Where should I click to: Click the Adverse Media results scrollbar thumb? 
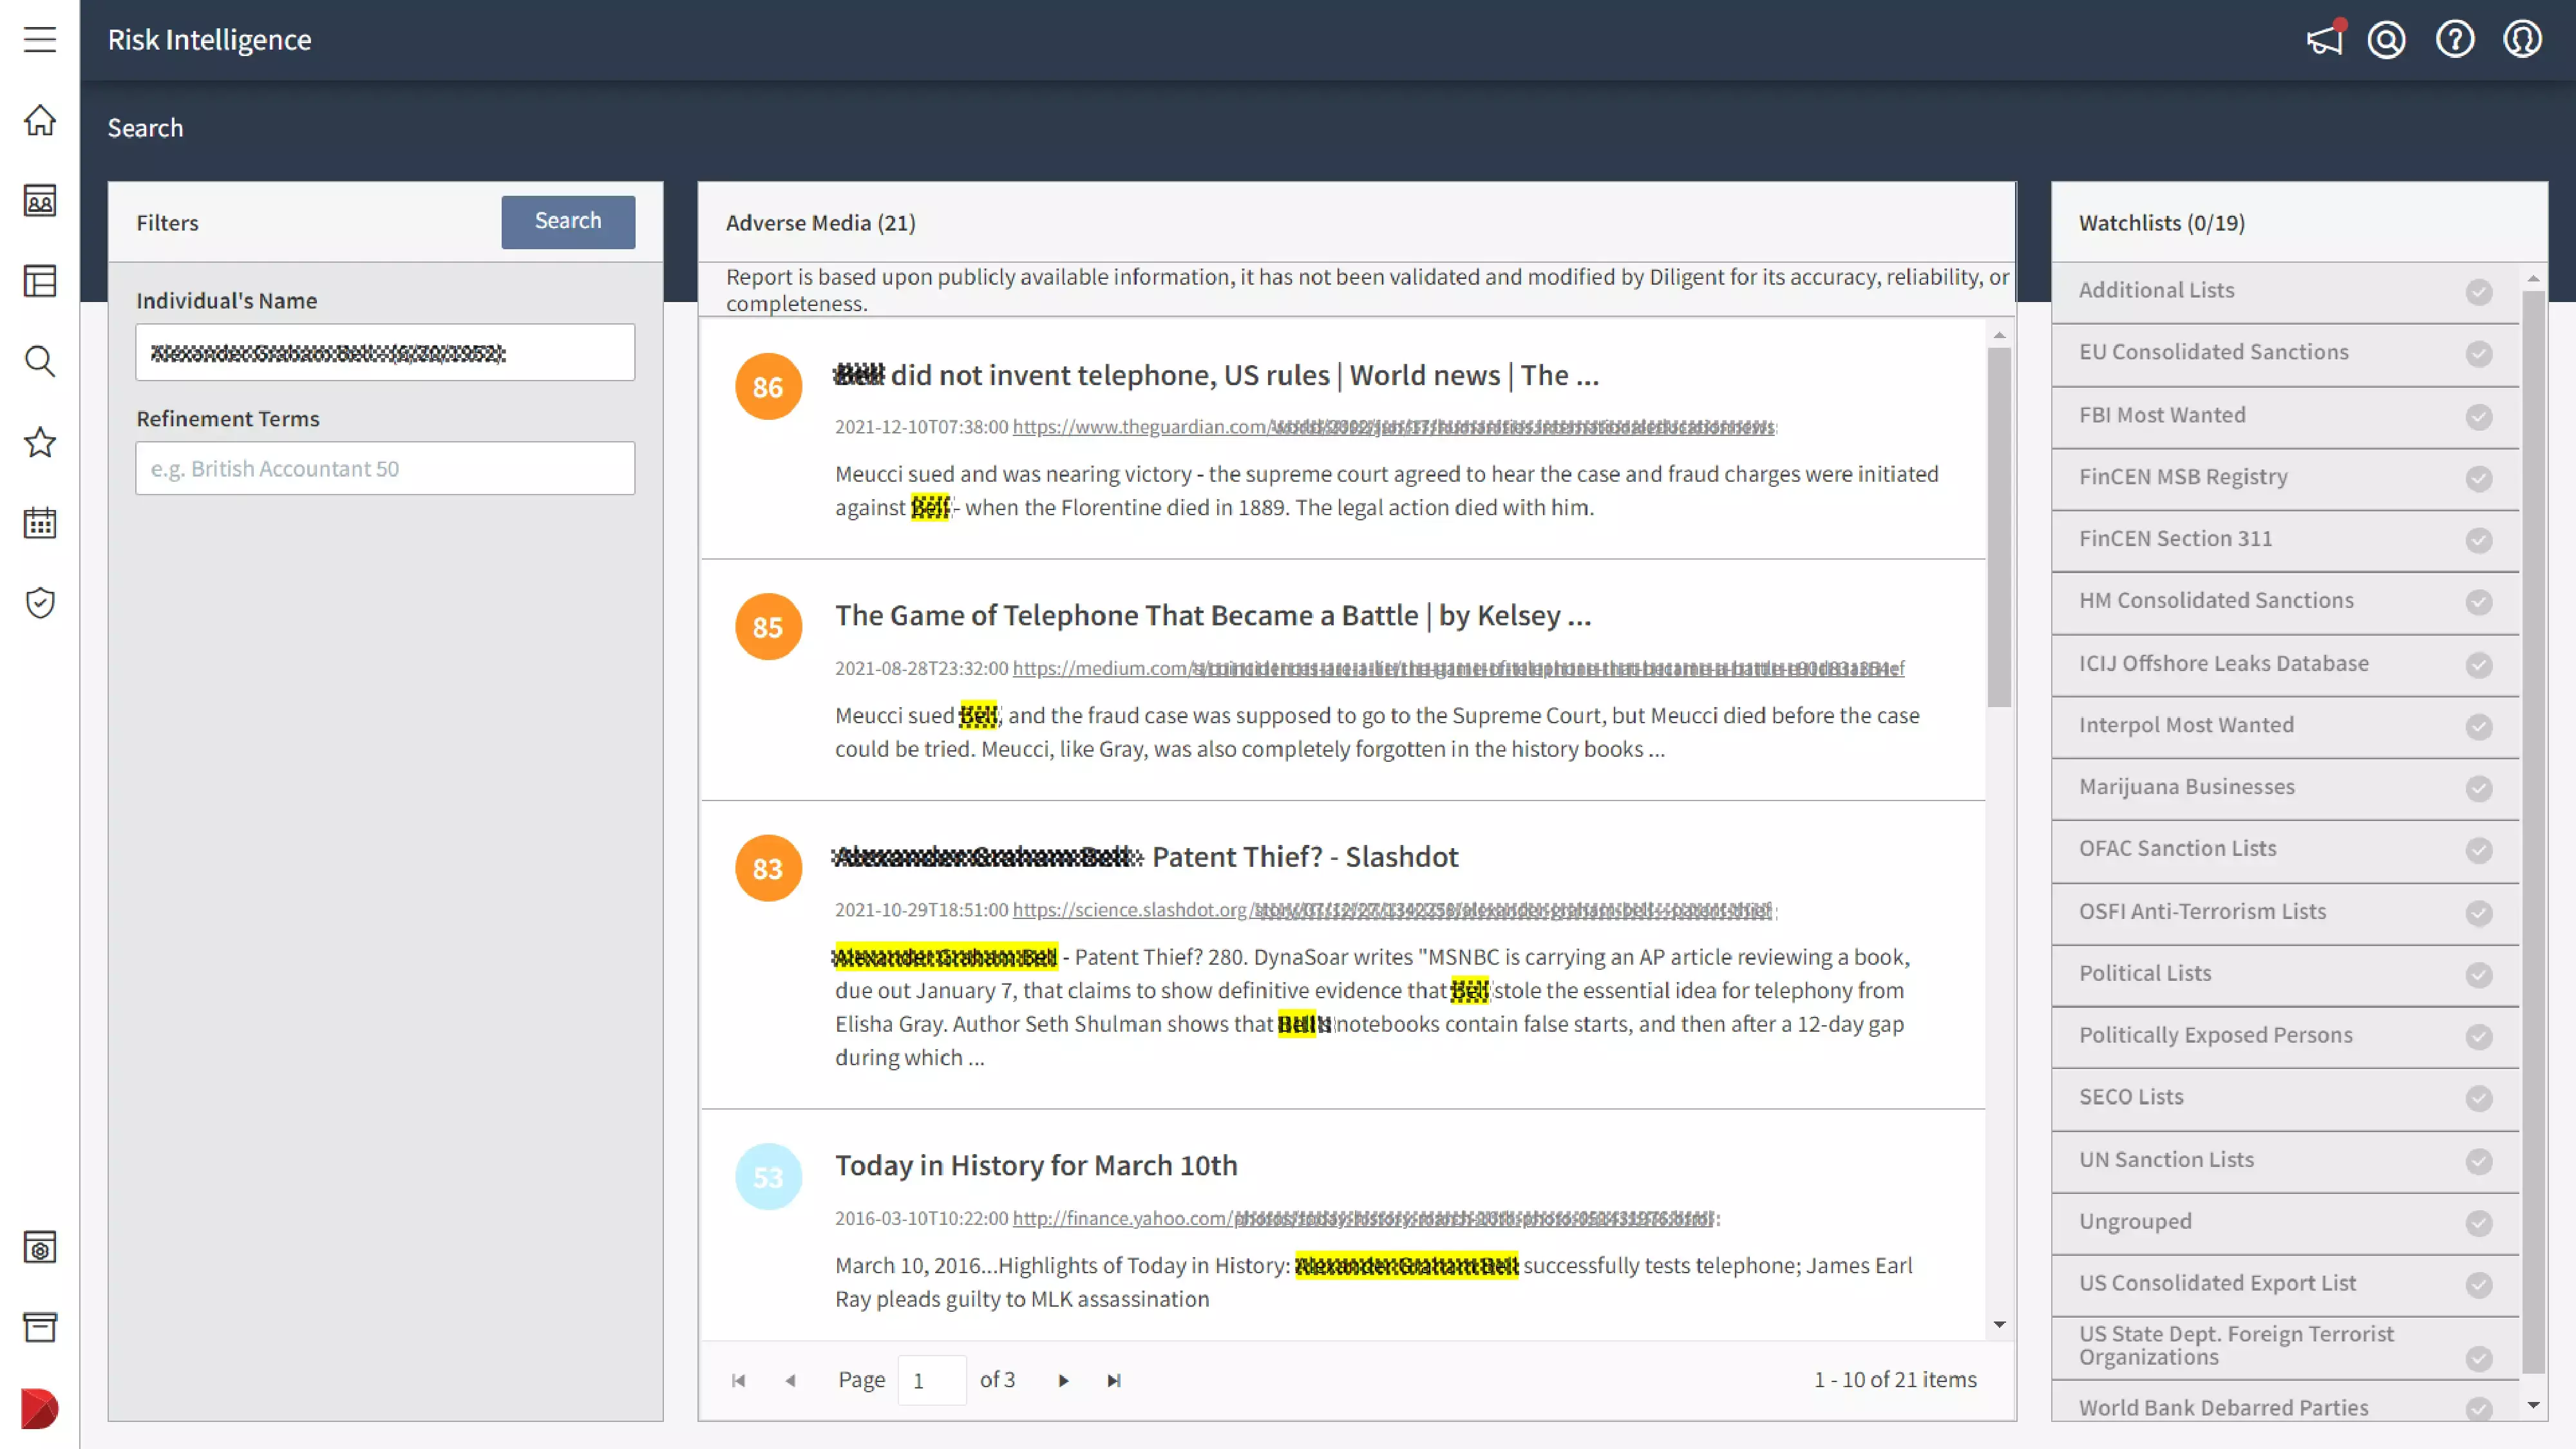point(1999,527)
